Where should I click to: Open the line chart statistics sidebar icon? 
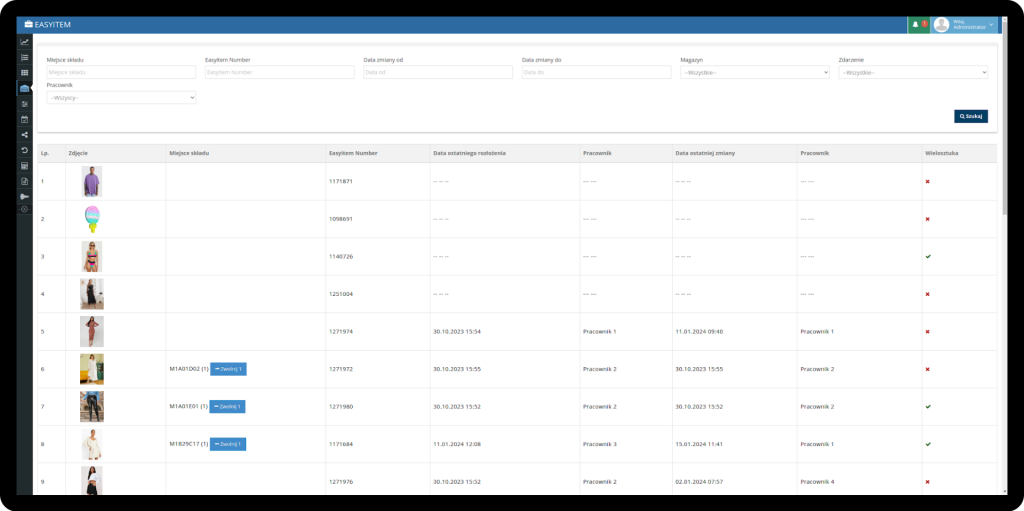(24, 42)
